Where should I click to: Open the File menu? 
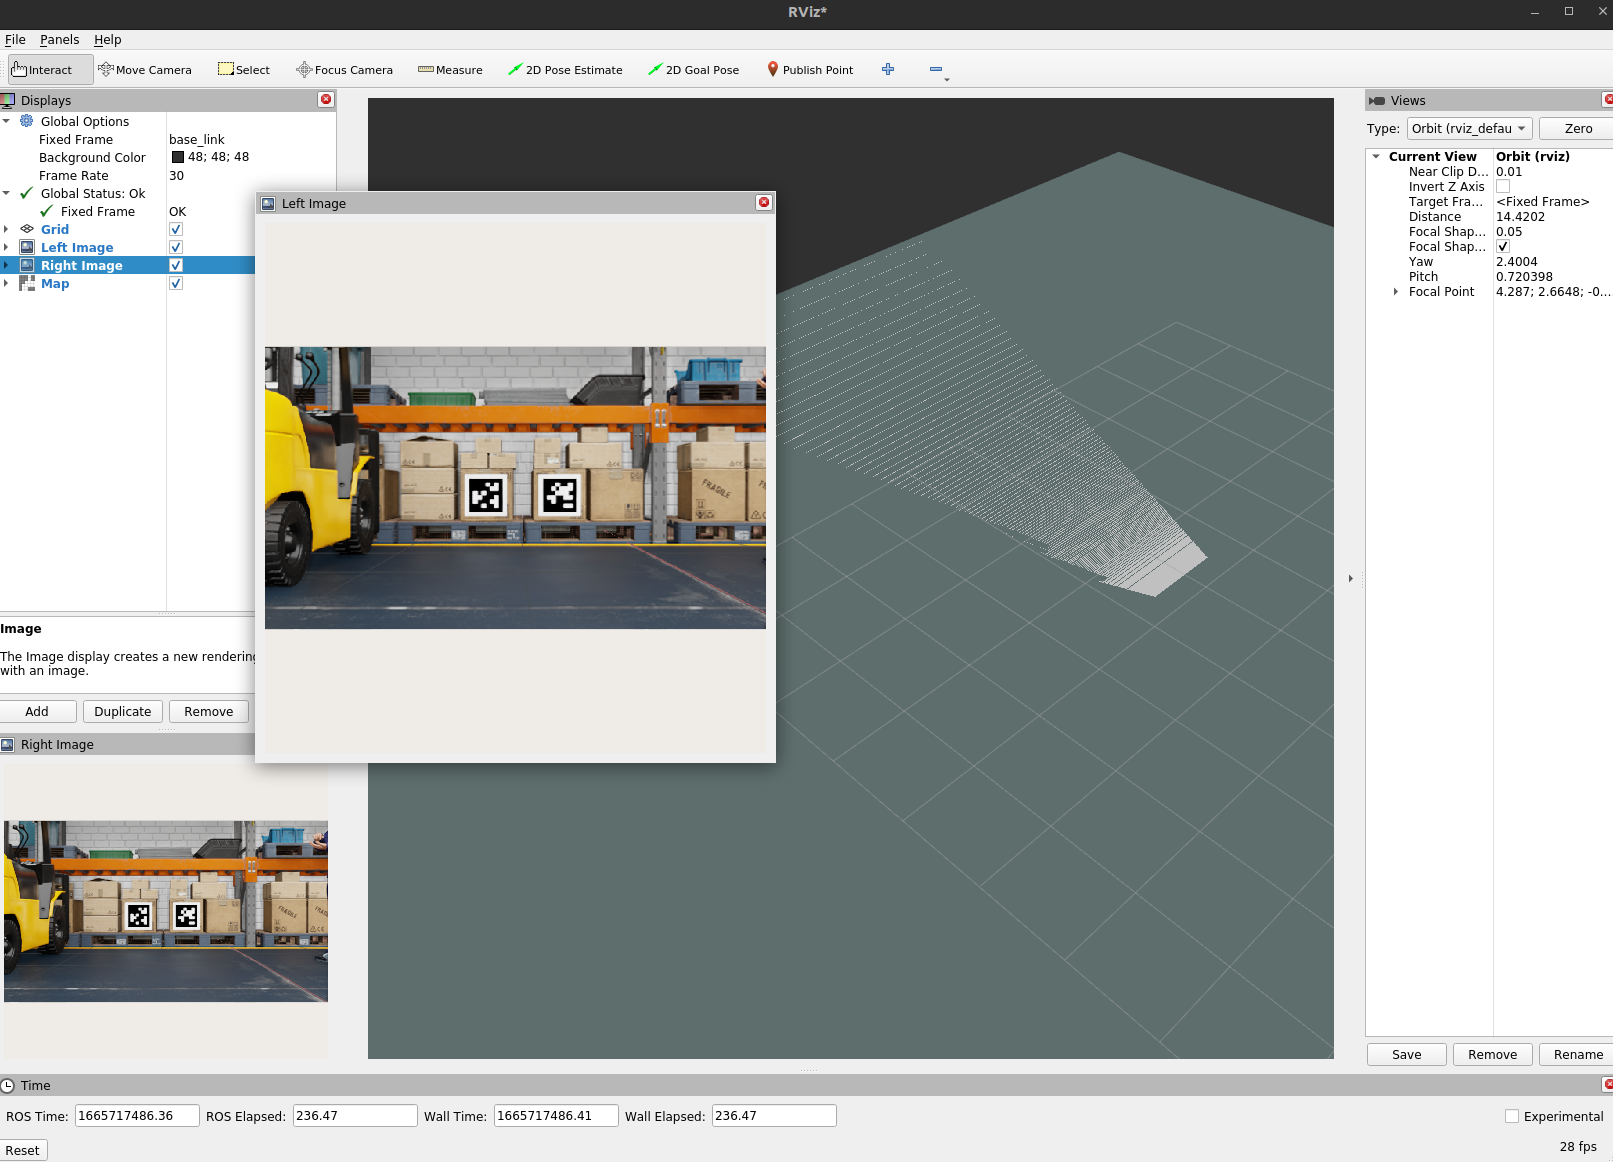[15, 39]
